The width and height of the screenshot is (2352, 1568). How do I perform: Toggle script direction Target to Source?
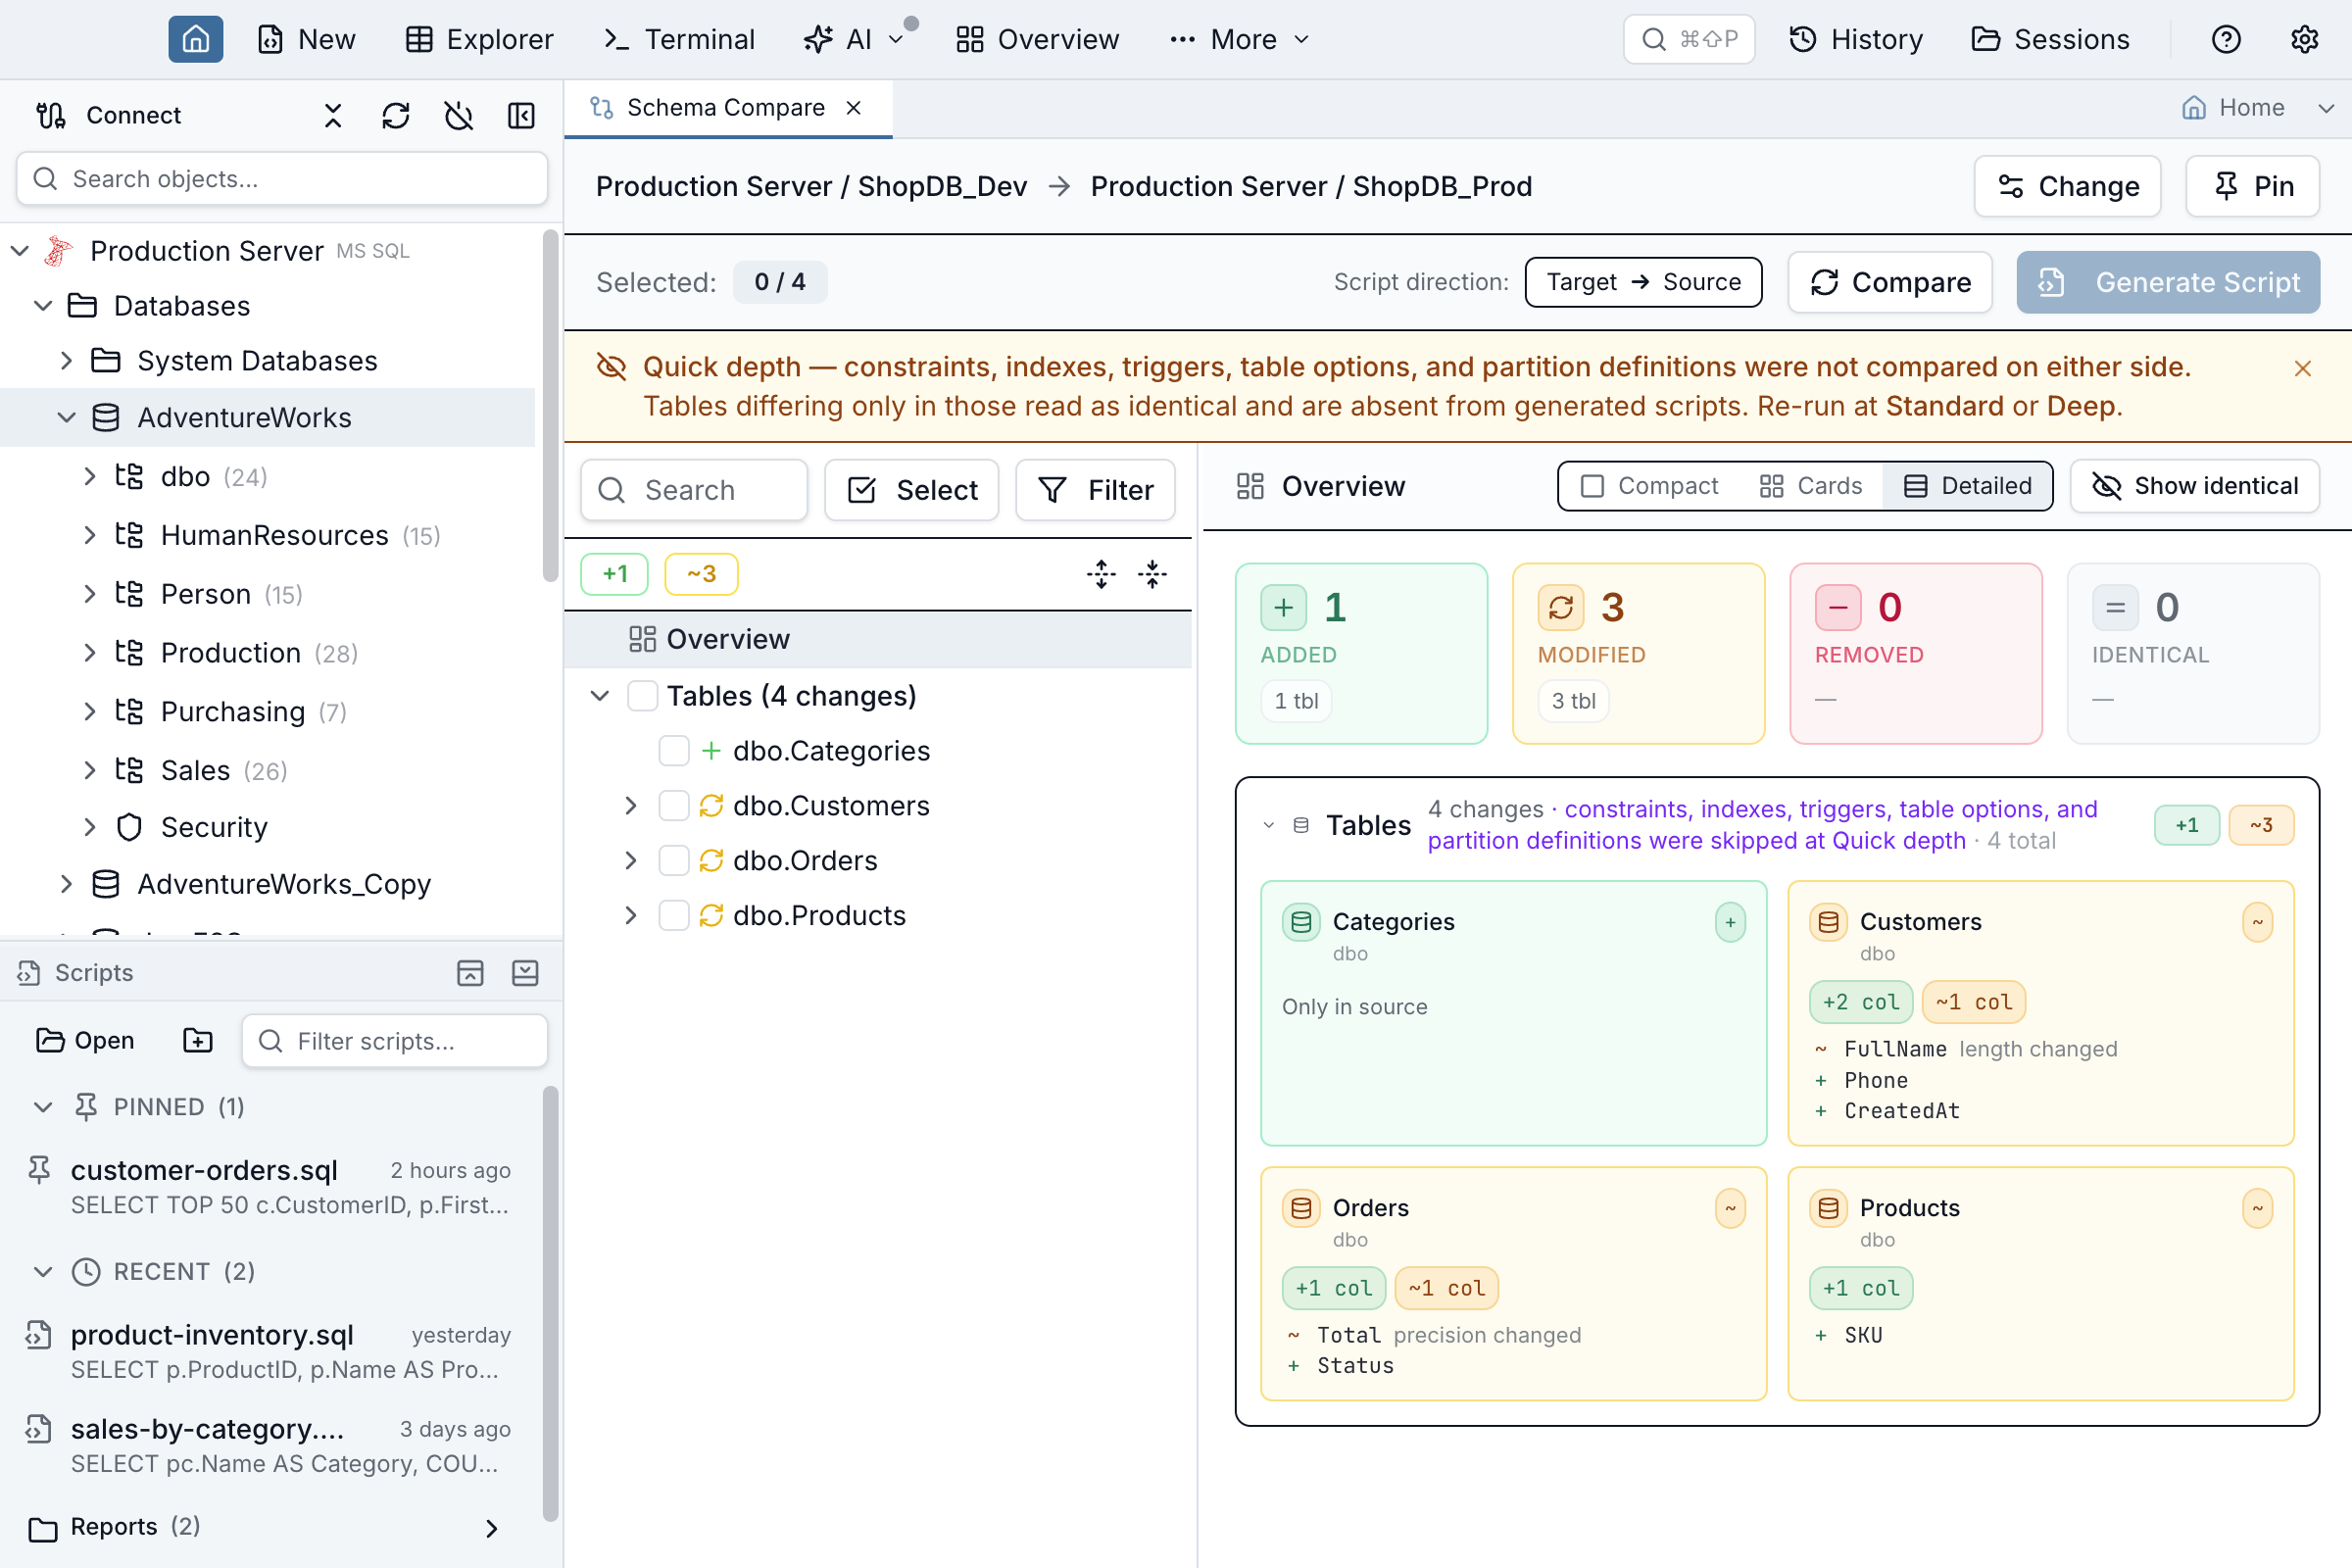pos(1643,282)
